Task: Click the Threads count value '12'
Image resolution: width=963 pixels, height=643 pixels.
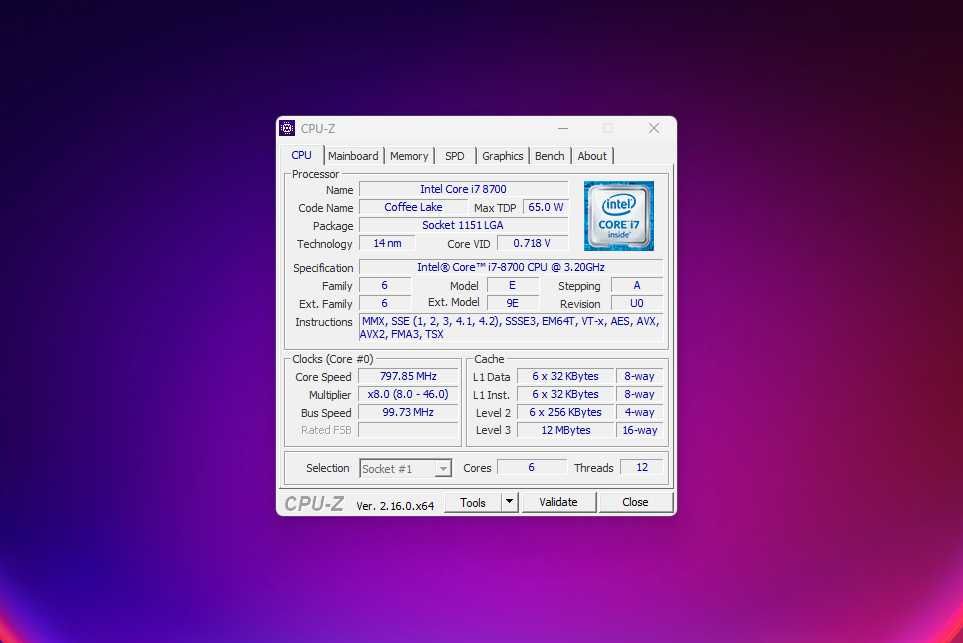Action: 642,467
